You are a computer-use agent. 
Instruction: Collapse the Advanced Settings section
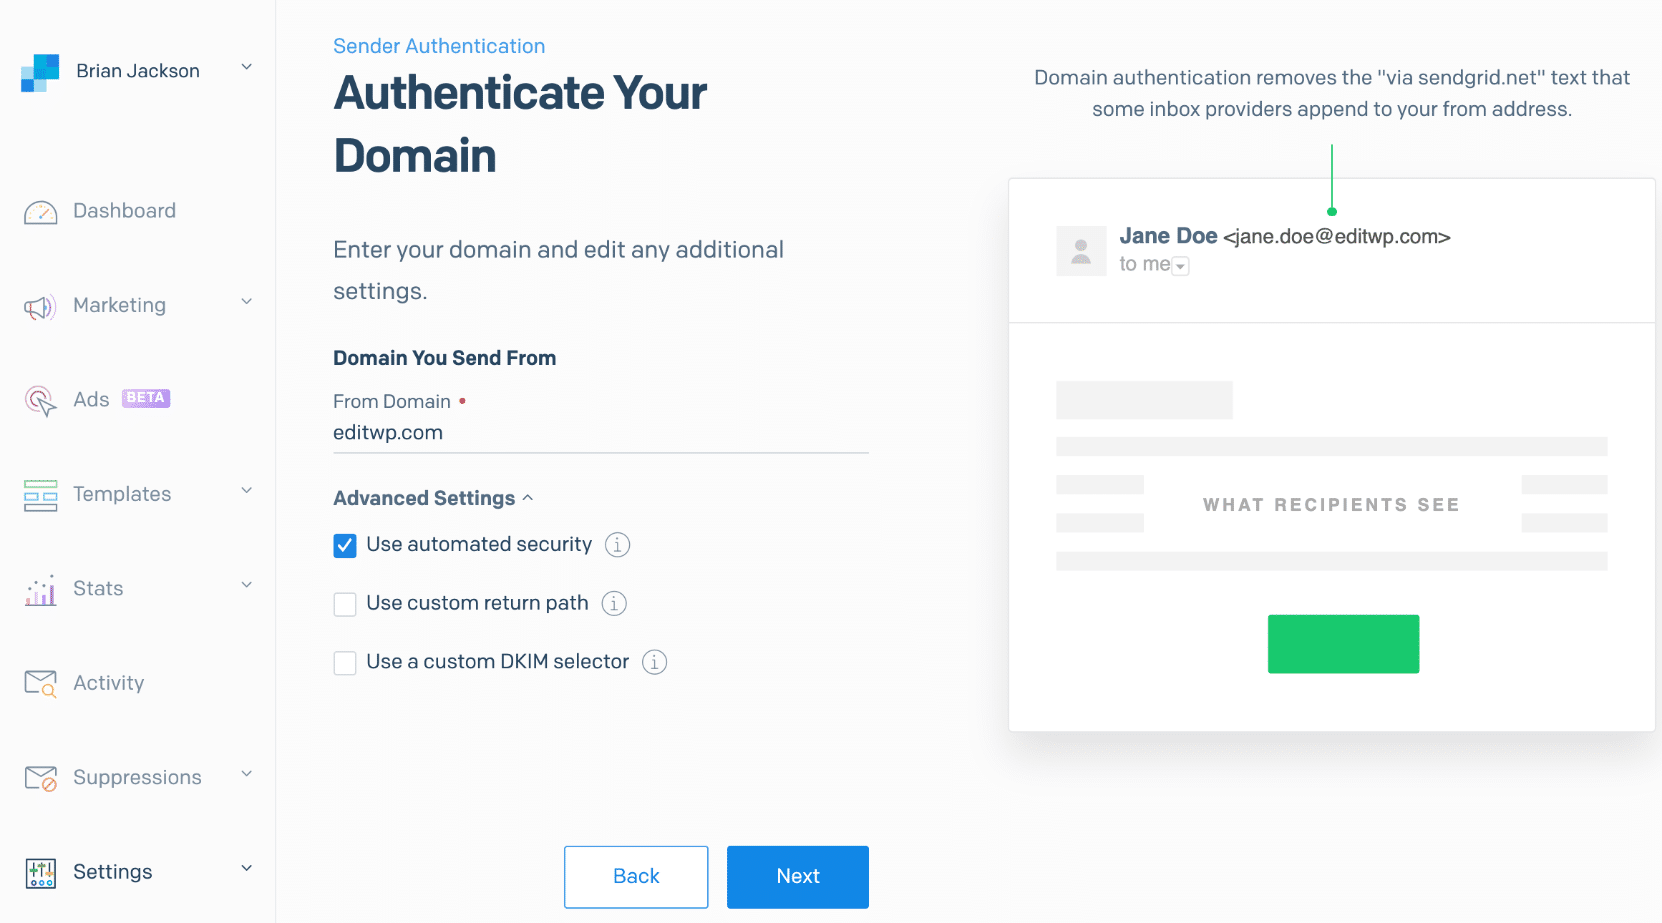coord(529,497)
